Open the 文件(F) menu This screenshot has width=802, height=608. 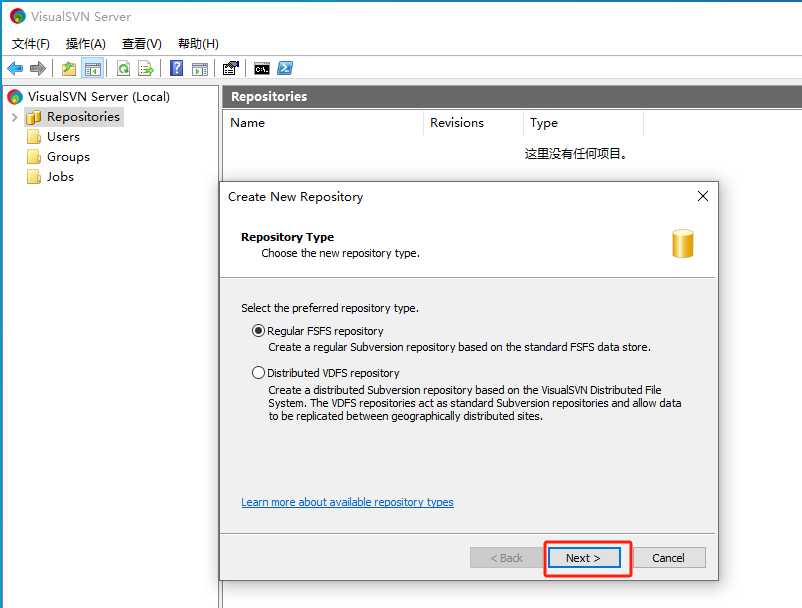(31, 43)
